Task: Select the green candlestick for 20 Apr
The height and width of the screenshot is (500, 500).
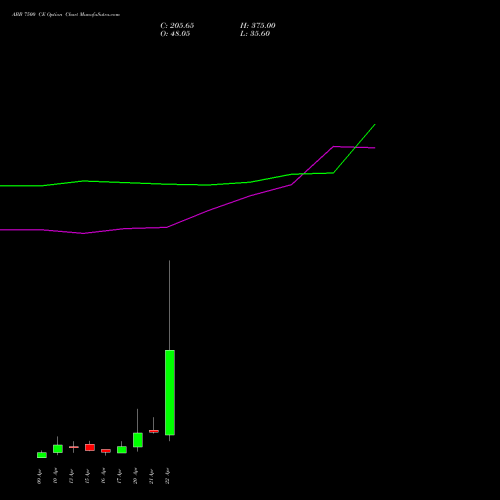Action: [138, 440]
